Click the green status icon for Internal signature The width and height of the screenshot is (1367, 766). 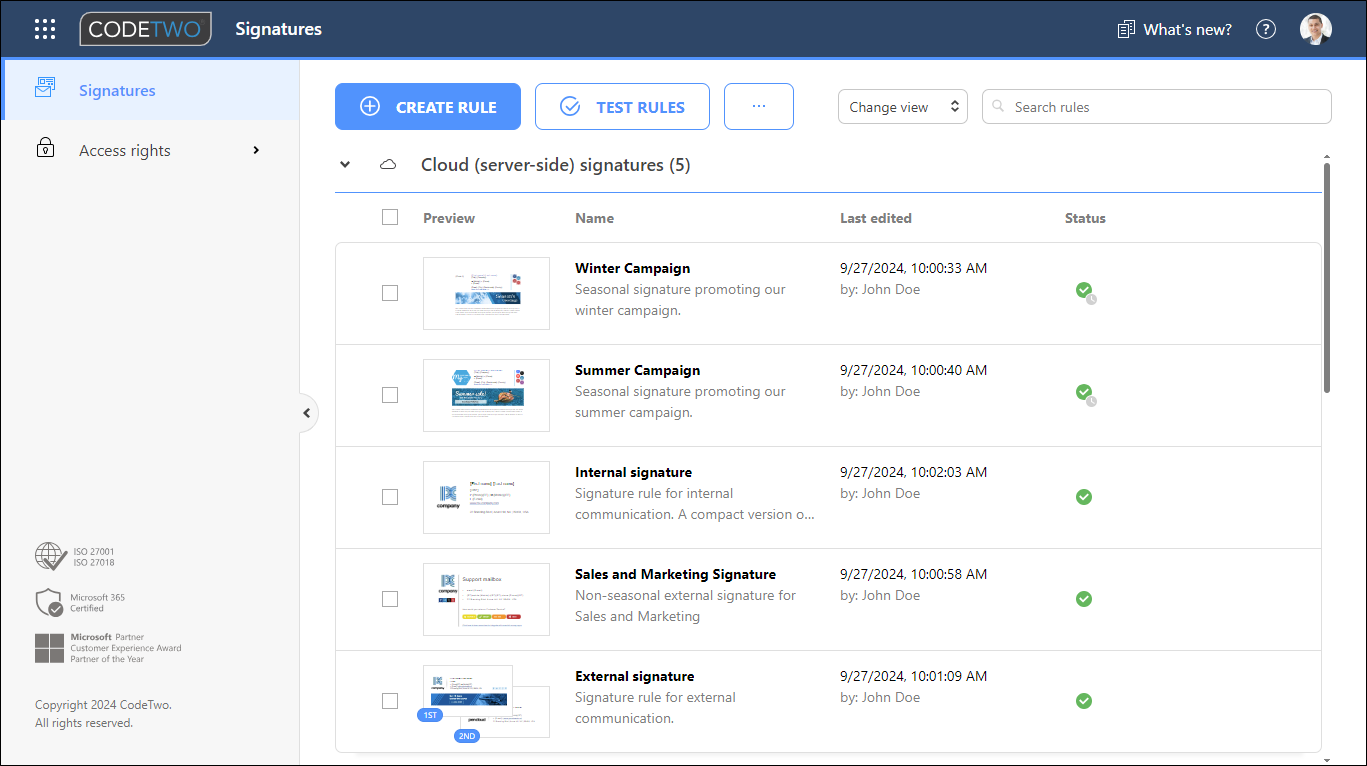(x=1084, y=497)
